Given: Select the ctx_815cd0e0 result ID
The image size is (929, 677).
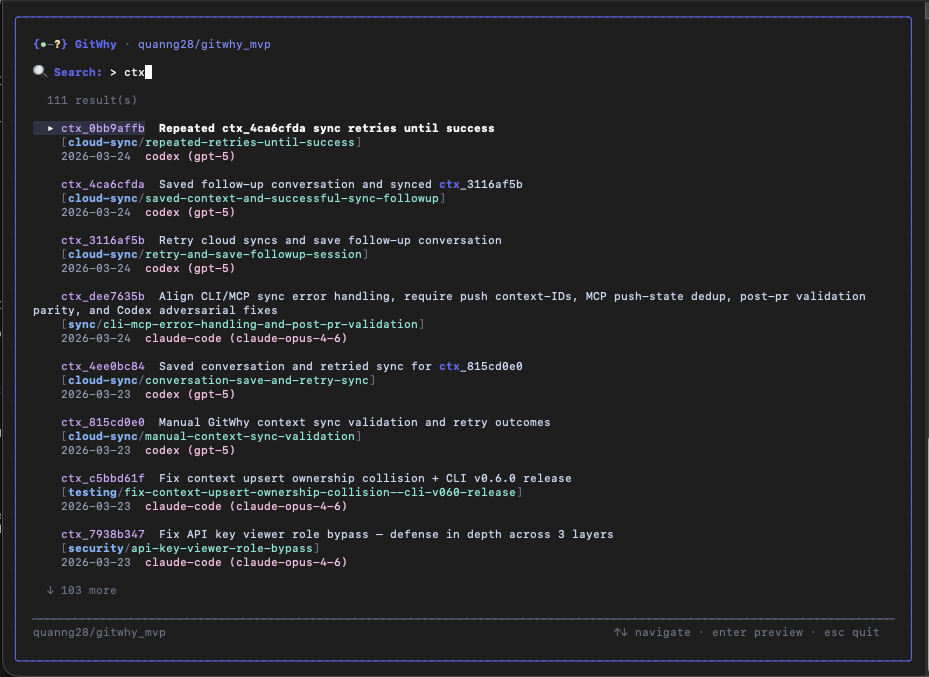Looking at the screenshot, I should click(x=102, y=422).
